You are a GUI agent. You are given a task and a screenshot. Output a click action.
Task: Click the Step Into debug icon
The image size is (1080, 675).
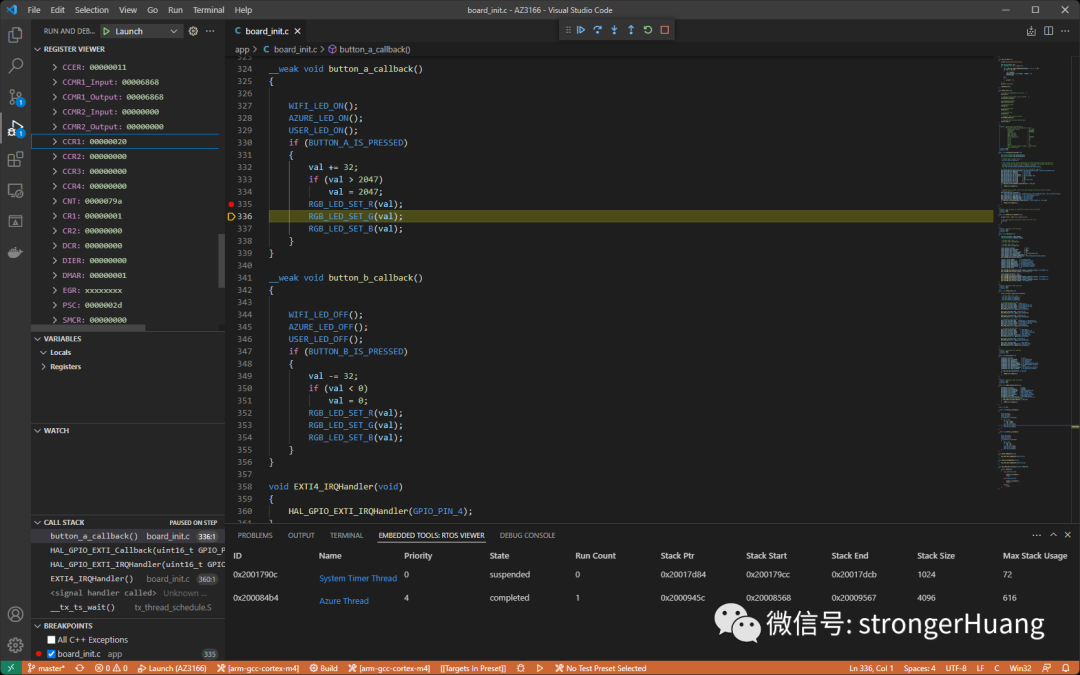tap(614, 30)
